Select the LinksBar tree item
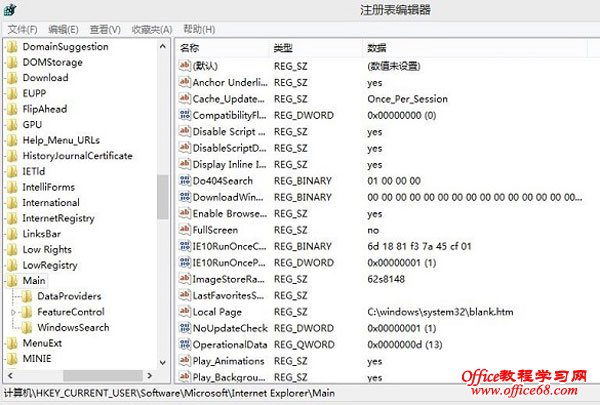The width and height of the screenshot is (600, 405). pyautogui.click(x=41, y=234)
